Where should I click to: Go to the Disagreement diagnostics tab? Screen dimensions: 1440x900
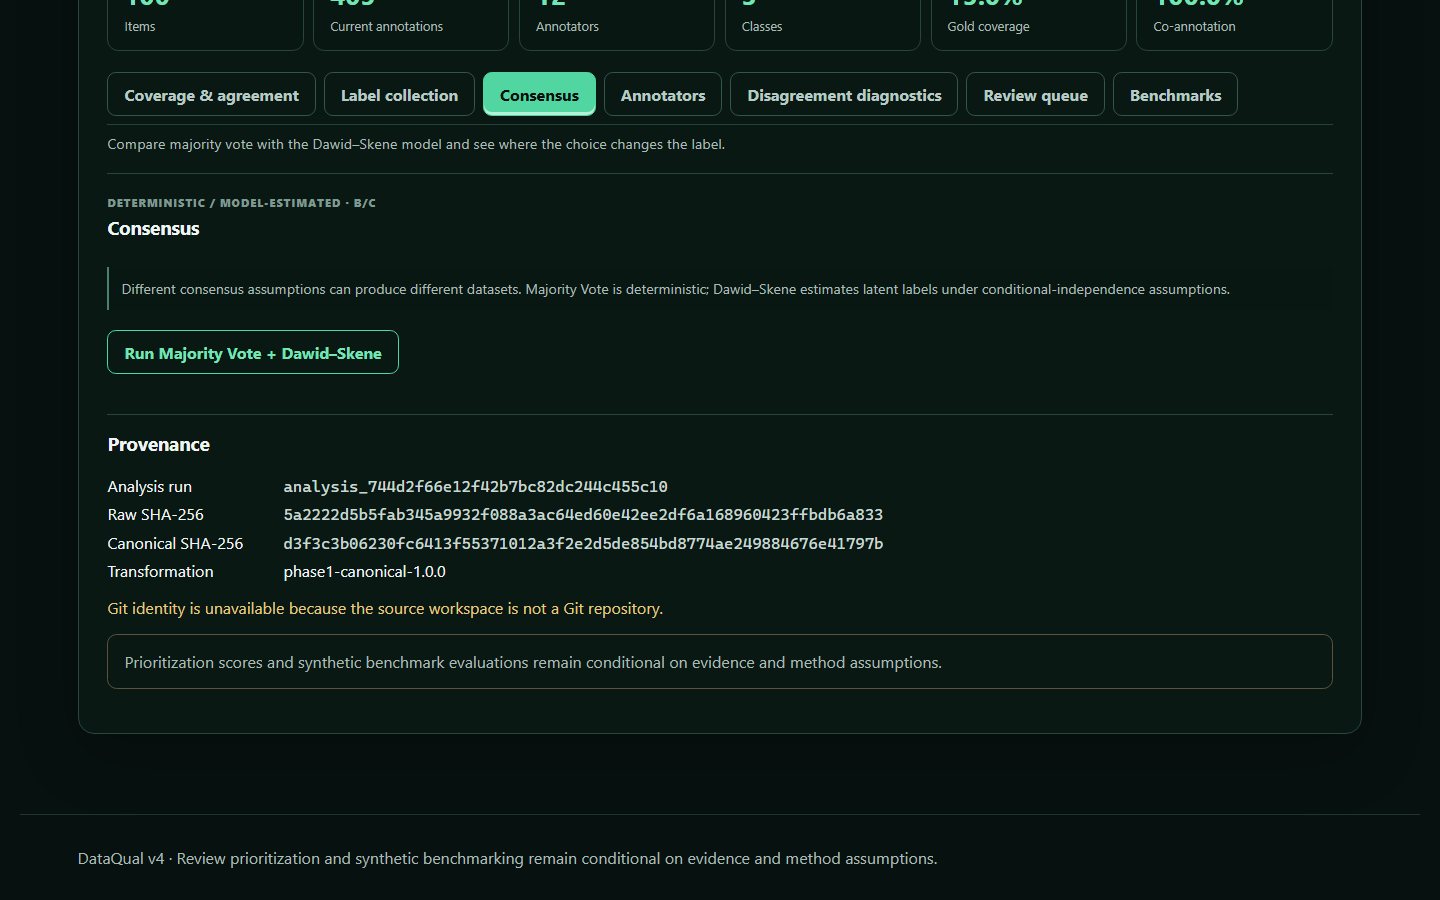844,95
